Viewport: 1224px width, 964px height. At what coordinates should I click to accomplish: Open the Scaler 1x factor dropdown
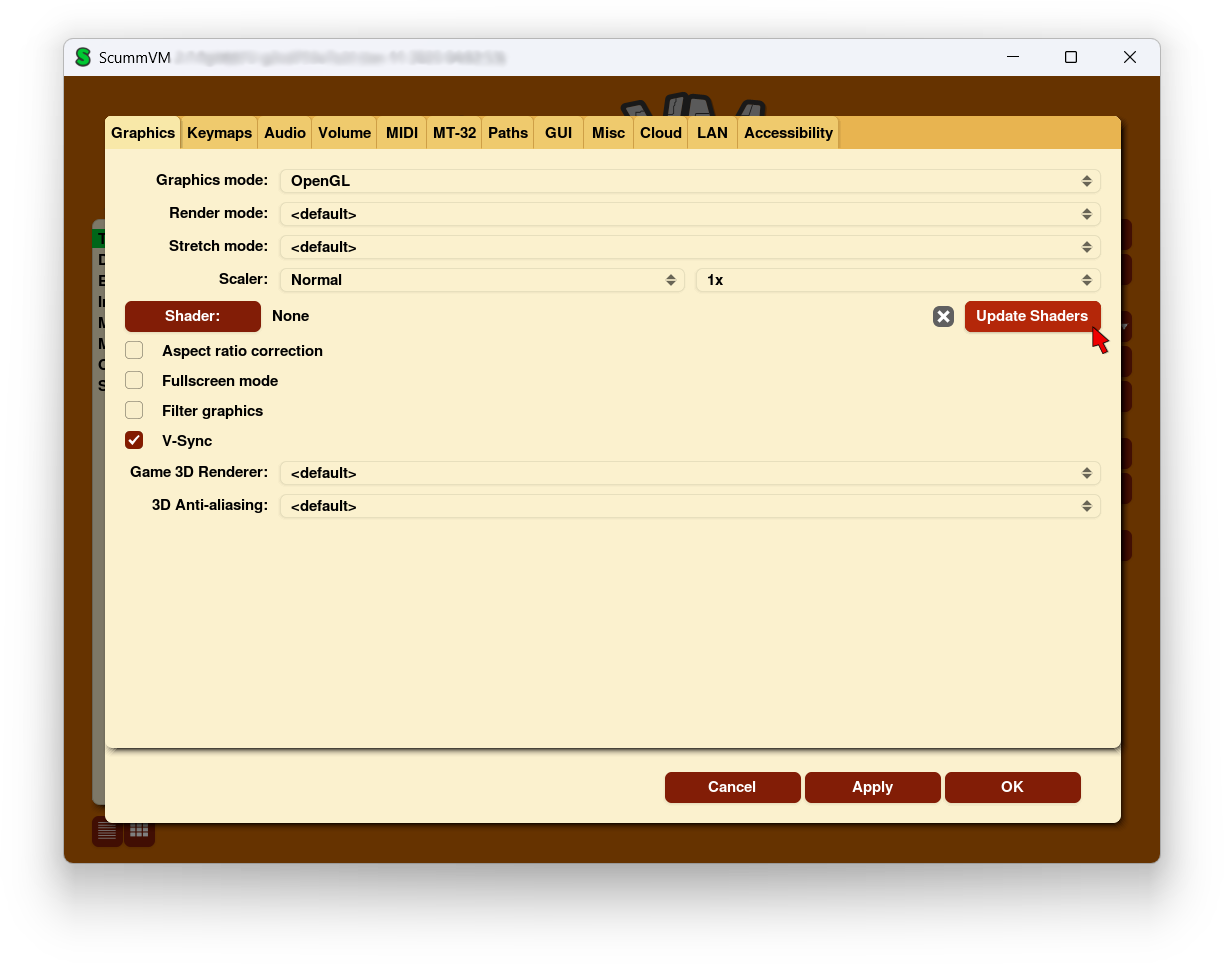click(897, 280)
